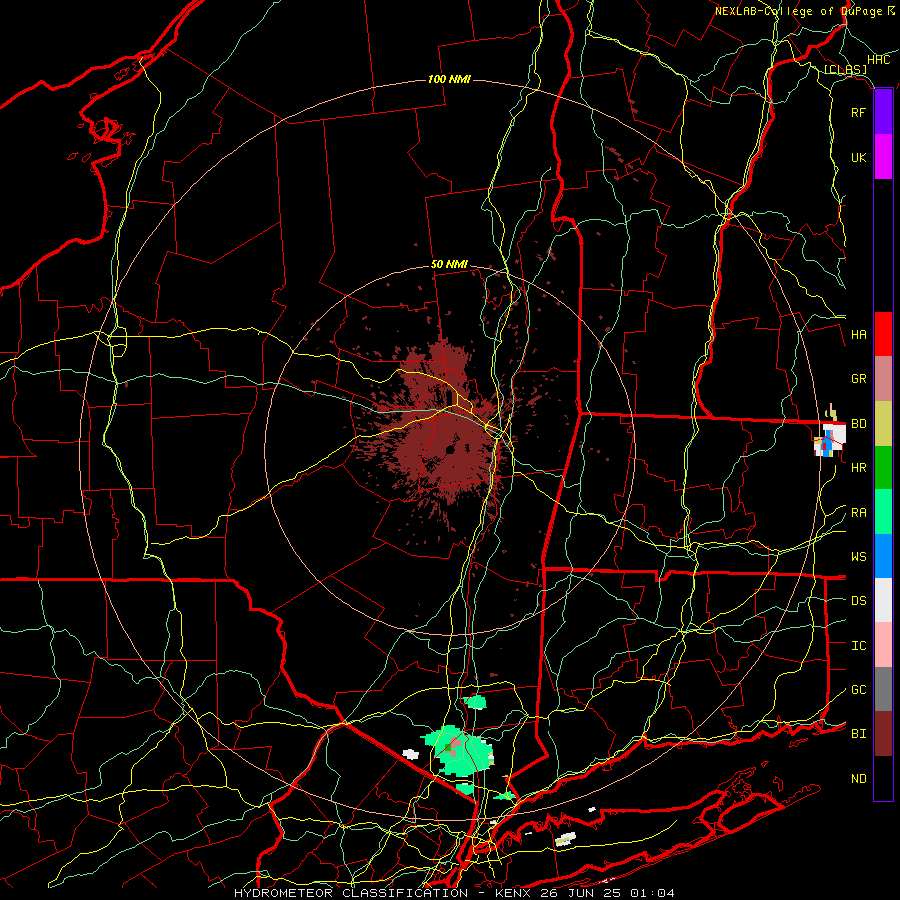The height and width of the screenshot is (900, 900).
Task: Choose the light pink IC legend swatch
Action: pos(883,645)
